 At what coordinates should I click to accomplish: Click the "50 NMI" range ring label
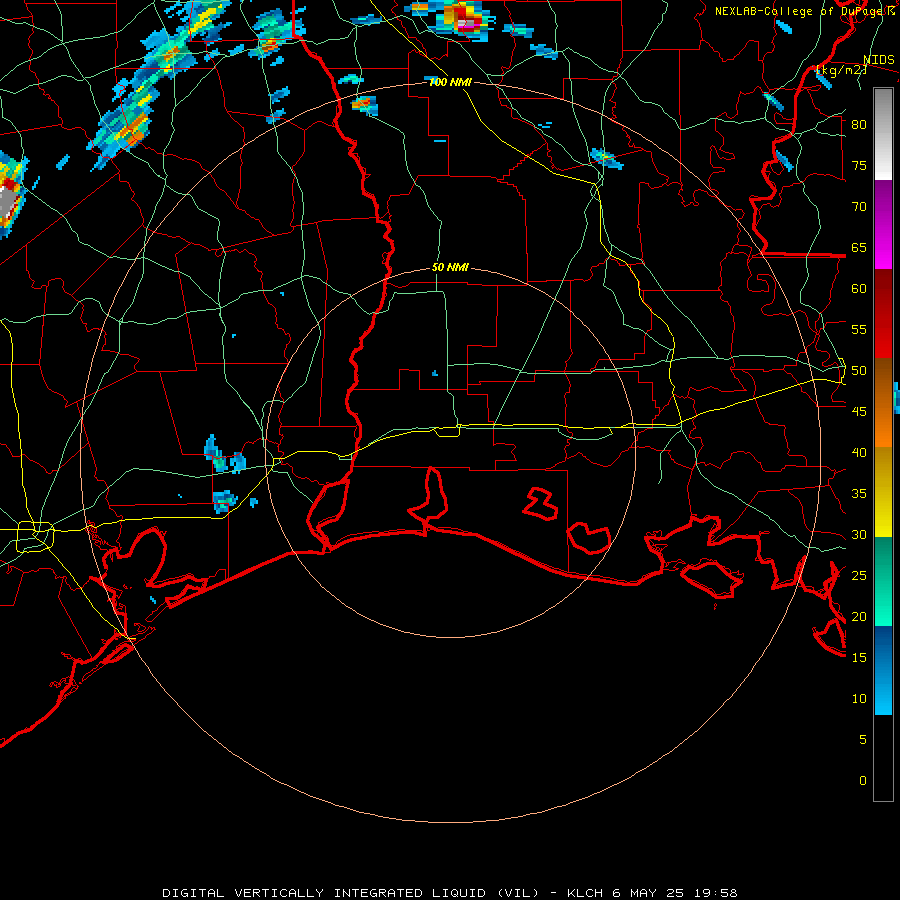[450, 267]
